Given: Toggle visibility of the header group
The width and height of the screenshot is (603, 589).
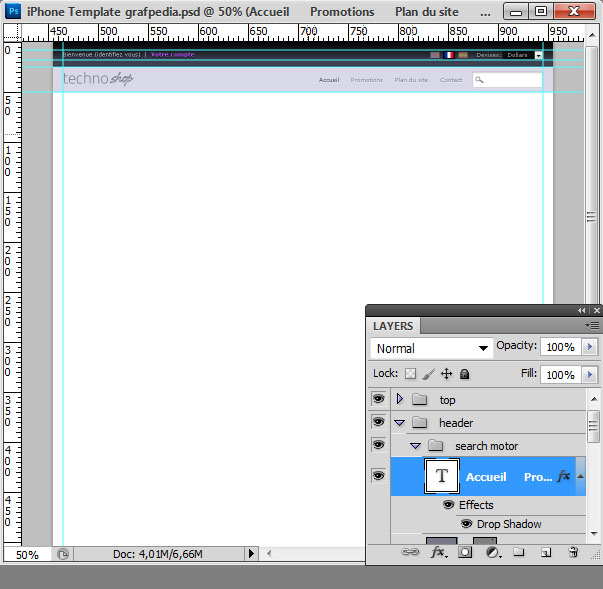Looking at the screenshot, I should pos(378,422).
